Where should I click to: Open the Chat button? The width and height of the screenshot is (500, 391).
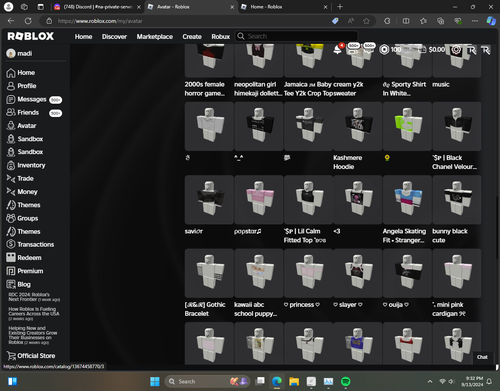point(482,357)
